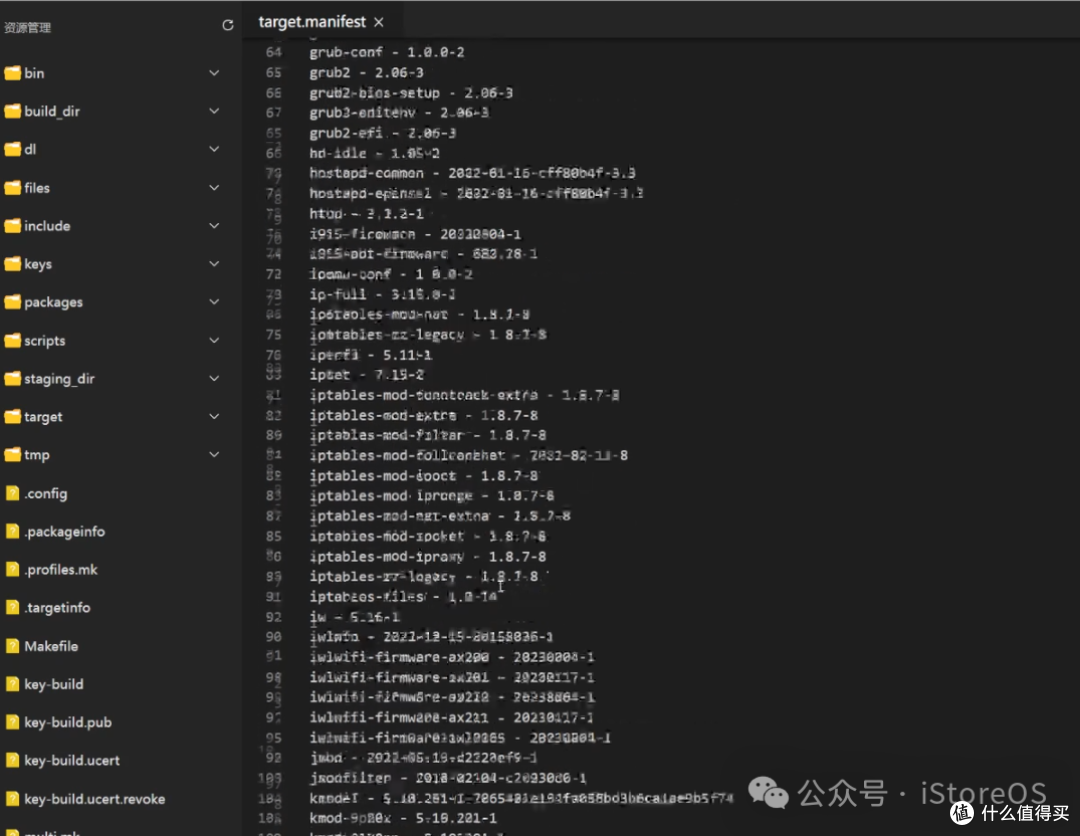This screenshot has height=836, width=1080.
Task: Click the scripts folder icon
Action: pos(12,340)
